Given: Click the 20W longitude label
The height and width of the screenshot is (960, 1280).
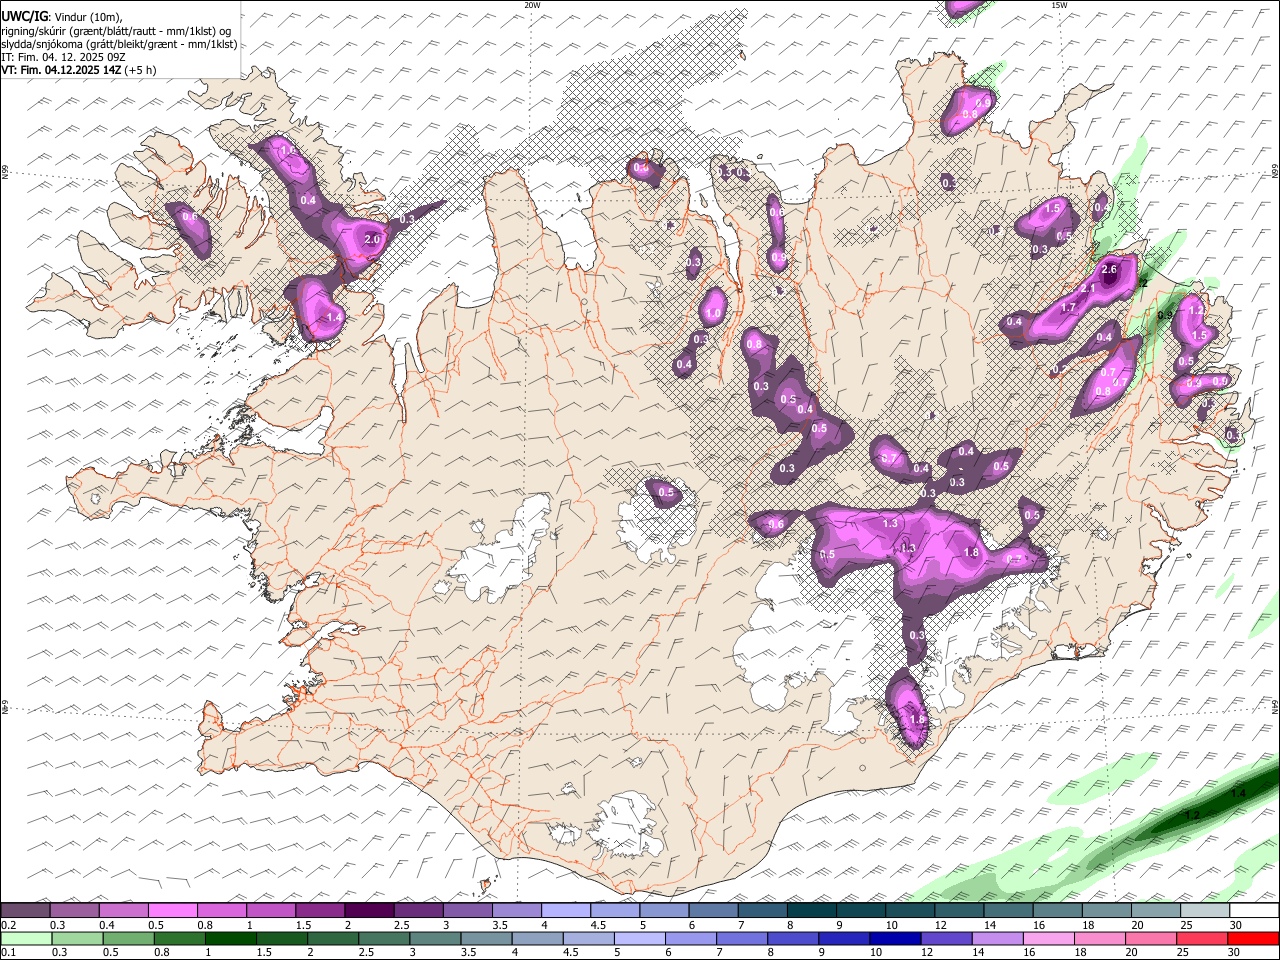Looking at the screenshot, I should [532, 5].
